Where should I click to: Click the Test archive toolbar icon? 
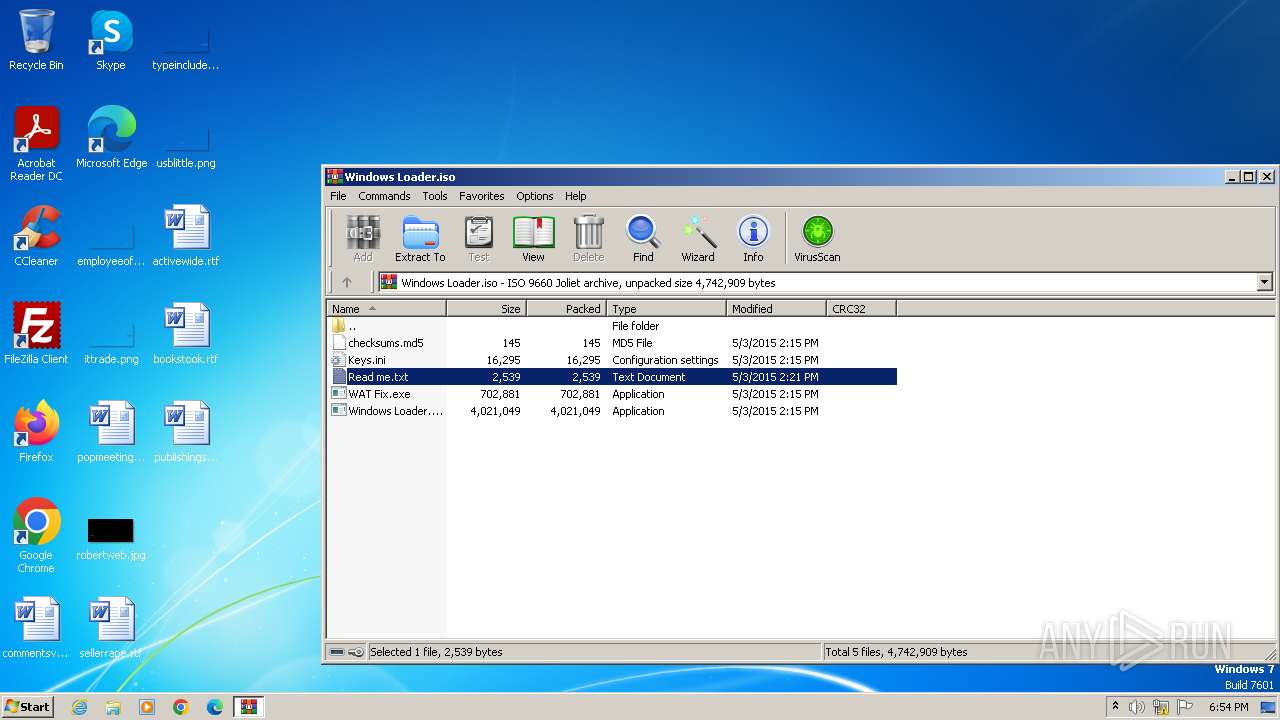pyautogui.click(x=479, y=239)
